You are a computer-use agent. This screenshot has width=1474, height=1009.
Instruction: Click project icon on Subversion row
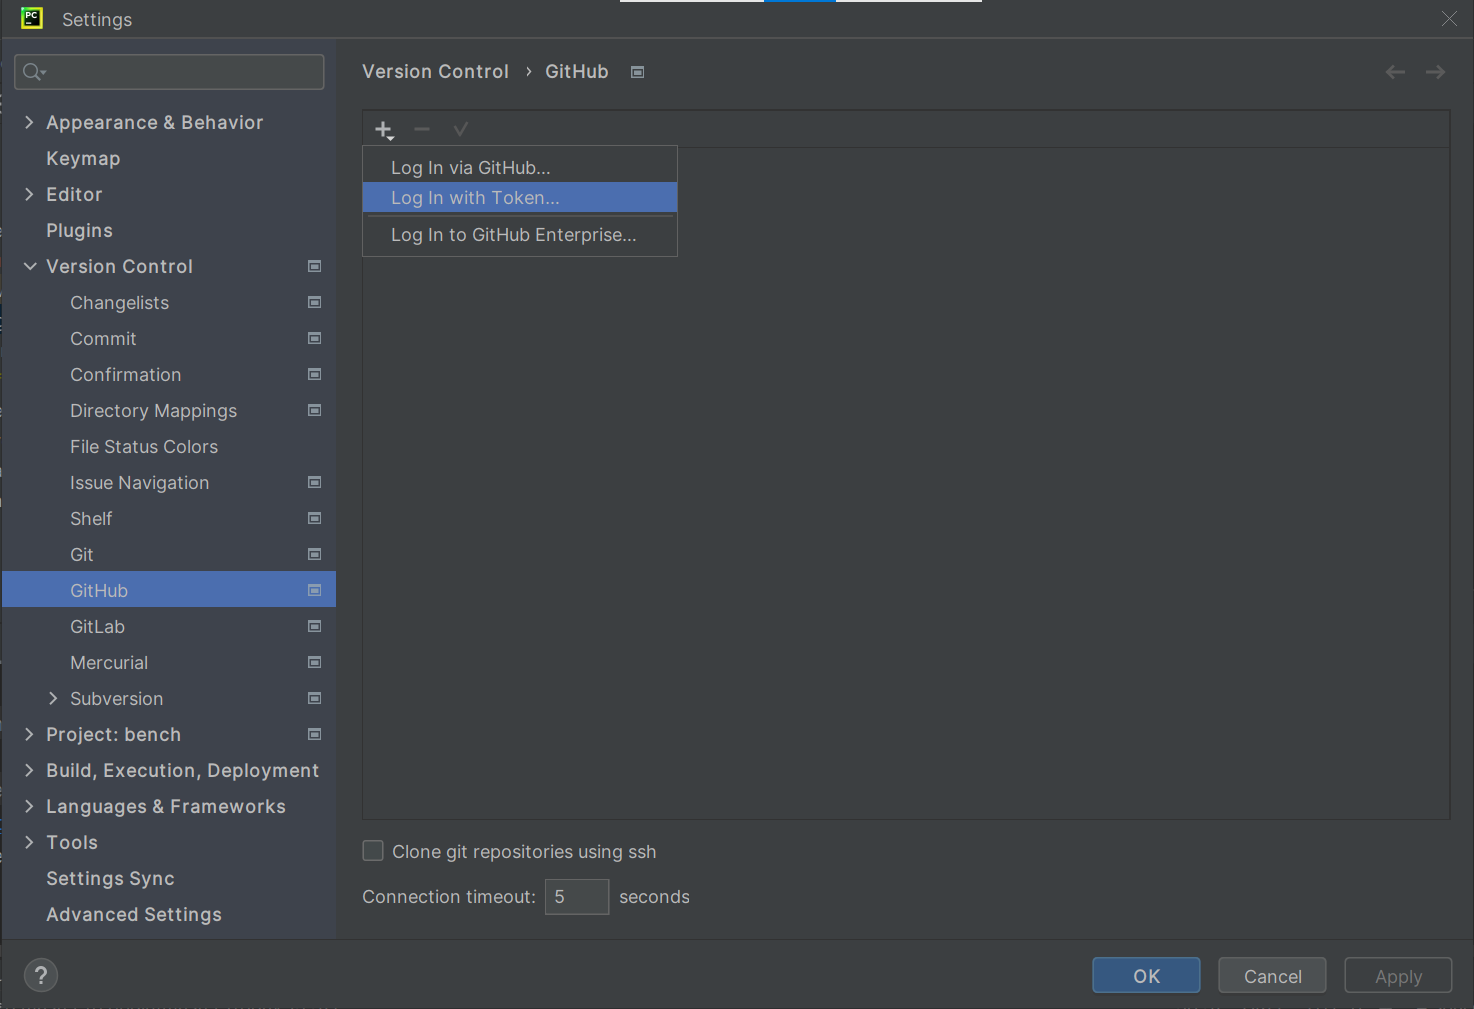314,698
